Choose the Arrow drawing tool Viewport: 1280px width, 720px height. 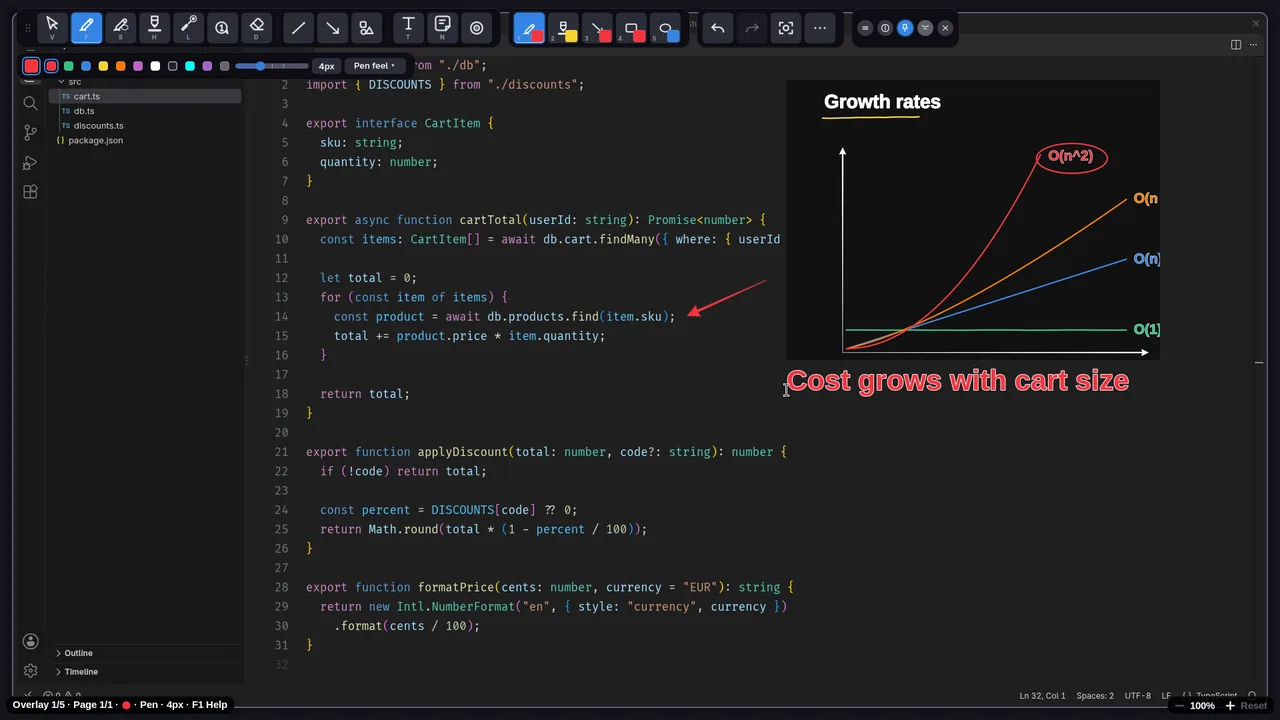pyautogui.click(x=332, y=28)
